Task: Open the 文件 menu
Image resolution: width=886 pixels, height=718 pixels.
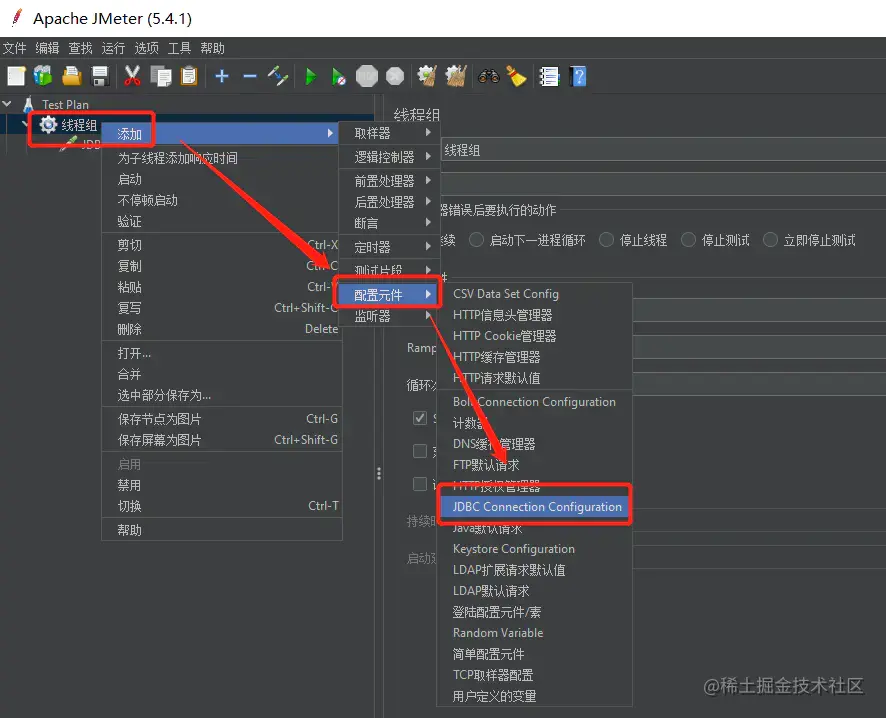Action: [x=15, y=48]
